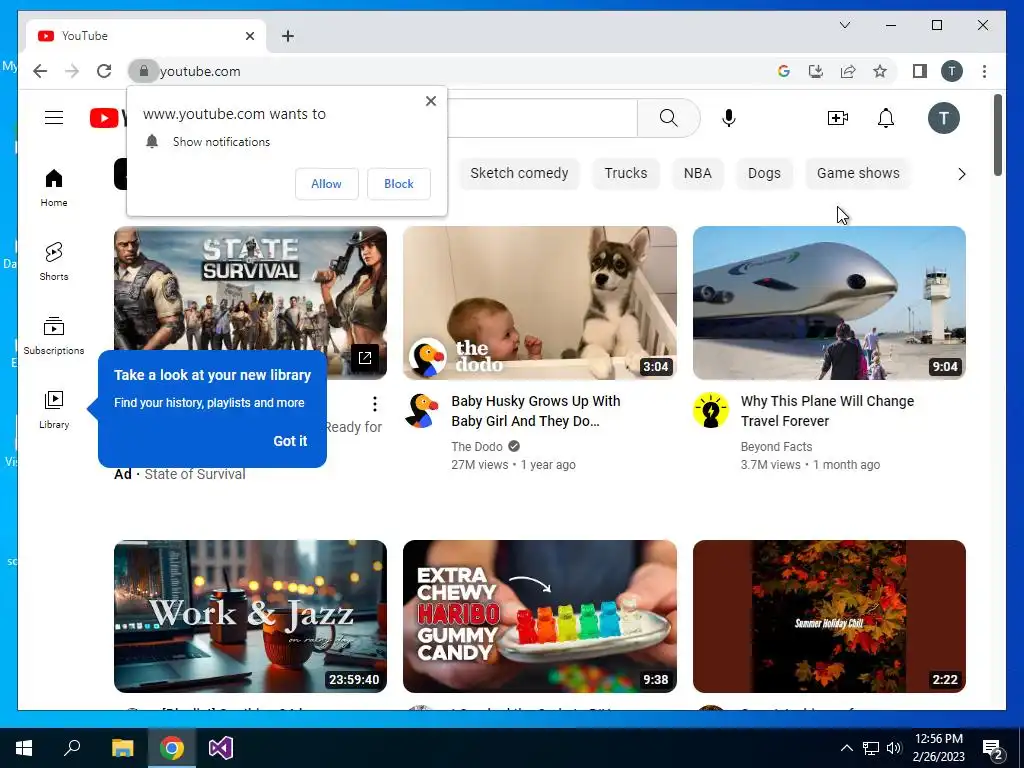Screen dimensions: 1024x768
Task: Click the search magnifier button
Action: (x=668, y=118)
